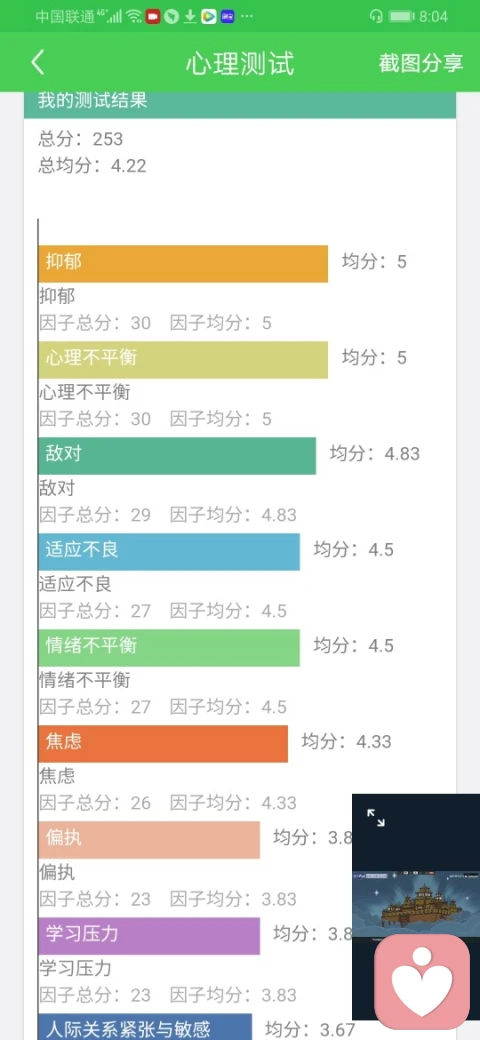Select the purple 学习压力 bar
The height and width of the screenshot is (1040, 480).
149,936
